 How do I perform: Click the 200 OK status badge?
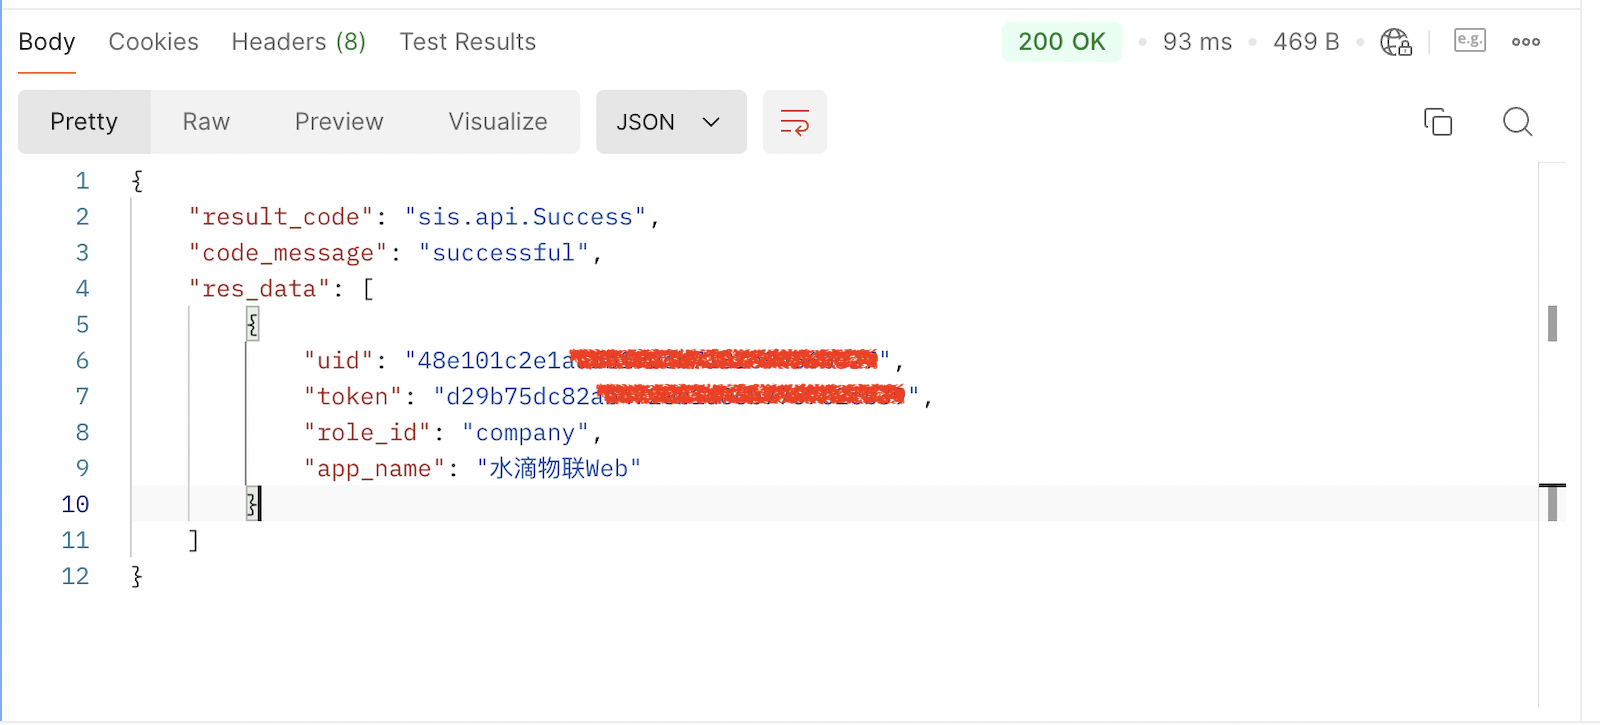1061,42
